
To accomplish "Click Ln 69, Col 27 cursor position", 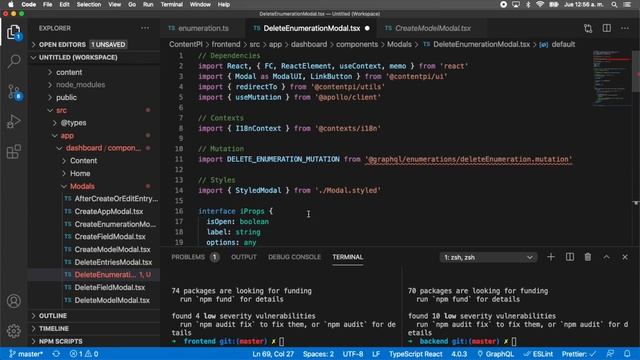I will click(273, 354).
